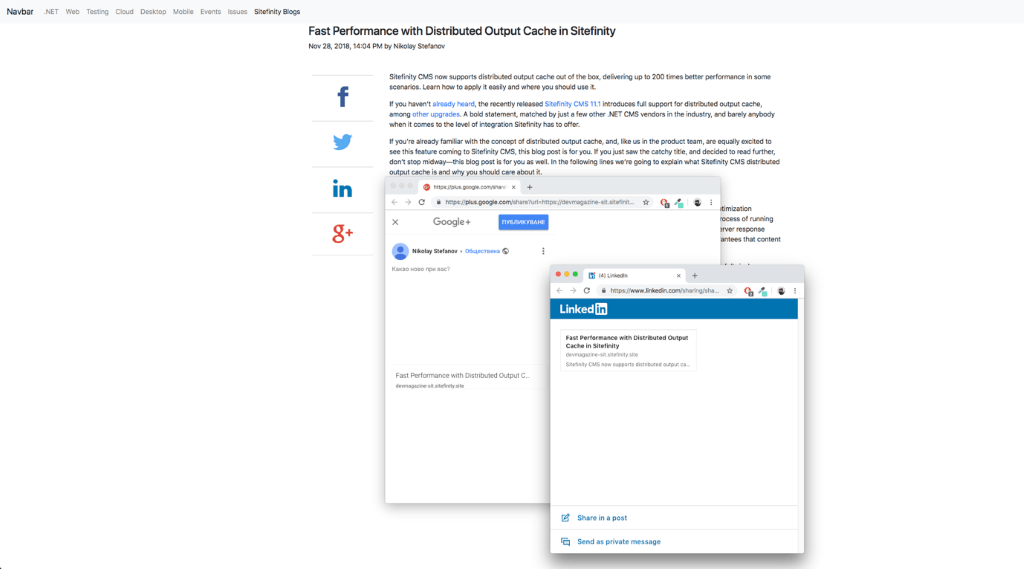The image size is (1024, 569).
Task: Choose Share in a post
Action: coord(602,518)
